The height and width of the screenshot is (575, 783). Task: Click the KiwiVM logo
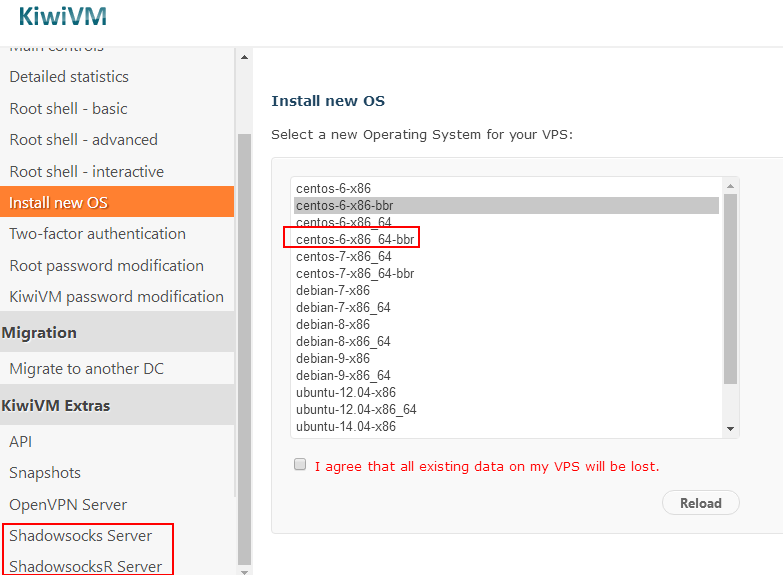click(x=62, y=16)
